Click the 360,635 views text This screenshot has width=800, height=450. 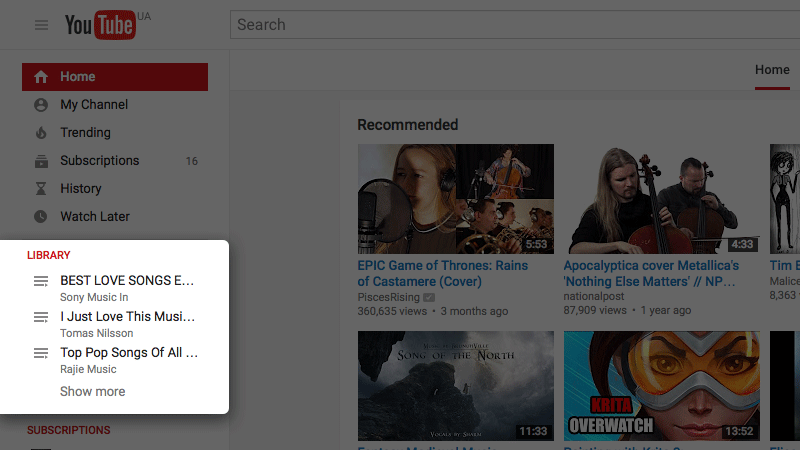click(x=392, y=311)
